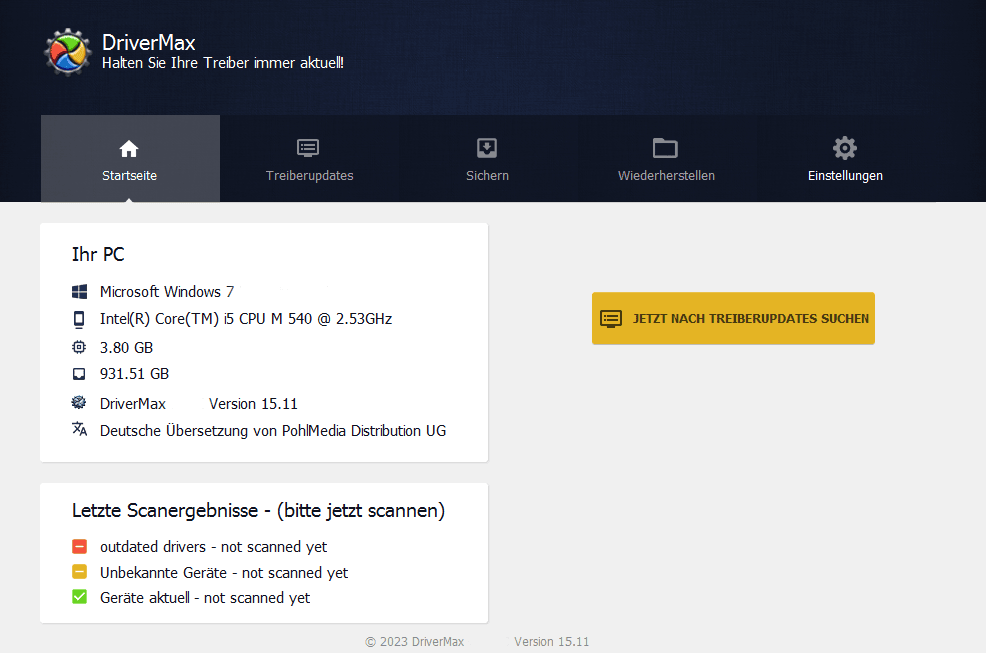The width and height of the screenshot is (986, 653).
Task: Select the 'Microsoft Windows 7' text
Action: [x=167, y=292]
